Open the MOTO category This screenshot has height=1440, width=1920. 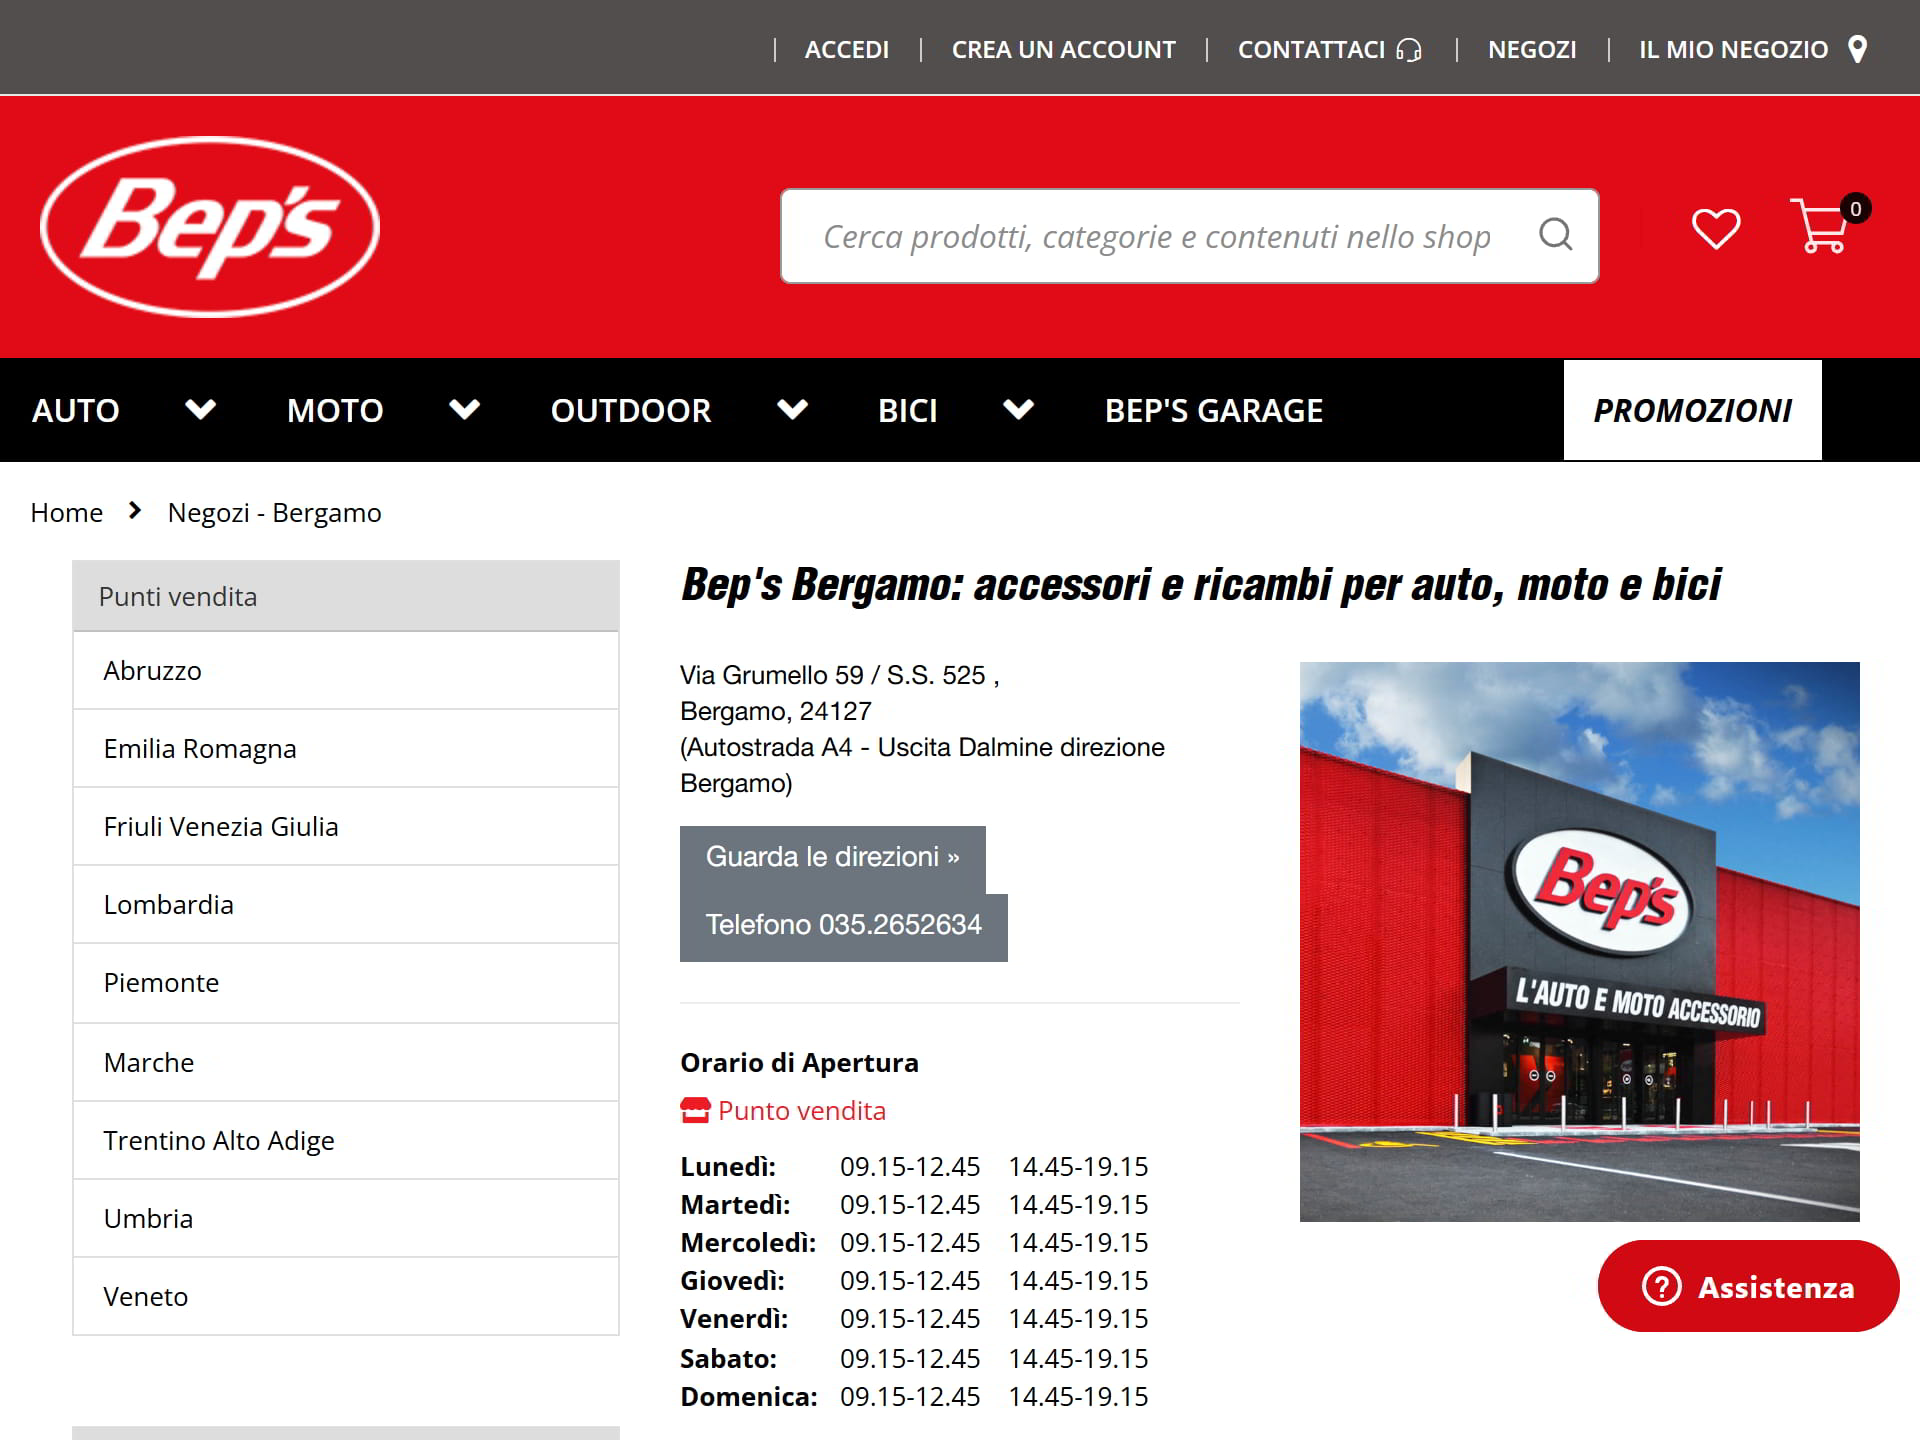pos(335,410)
